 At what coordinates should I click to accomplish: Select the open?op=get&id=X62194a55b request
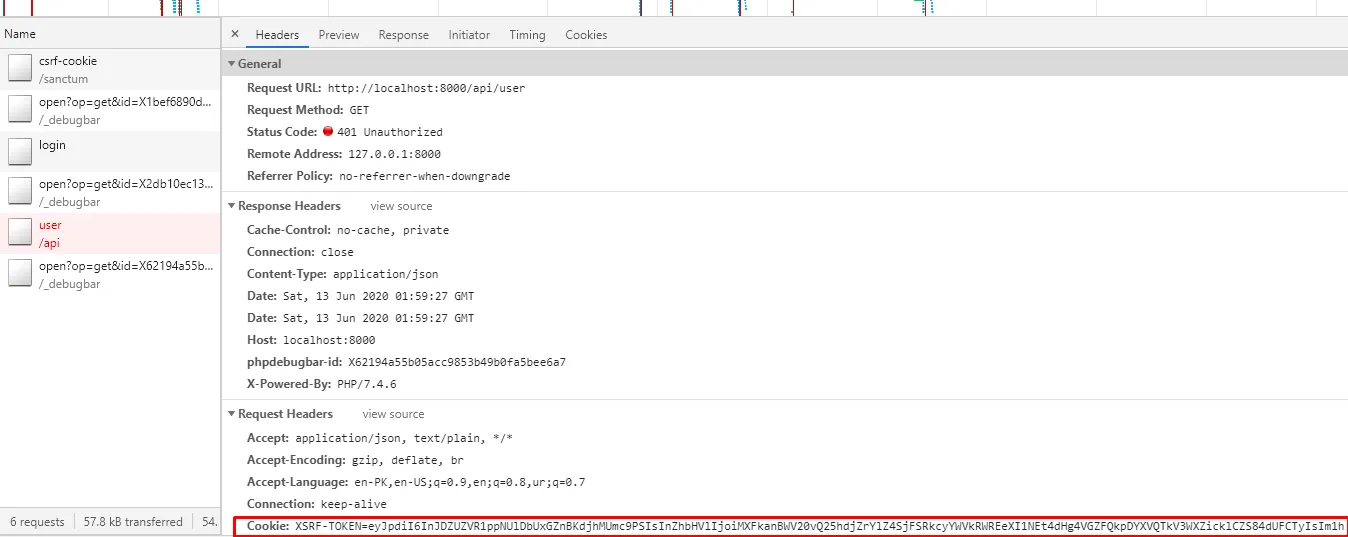point(110,274)
